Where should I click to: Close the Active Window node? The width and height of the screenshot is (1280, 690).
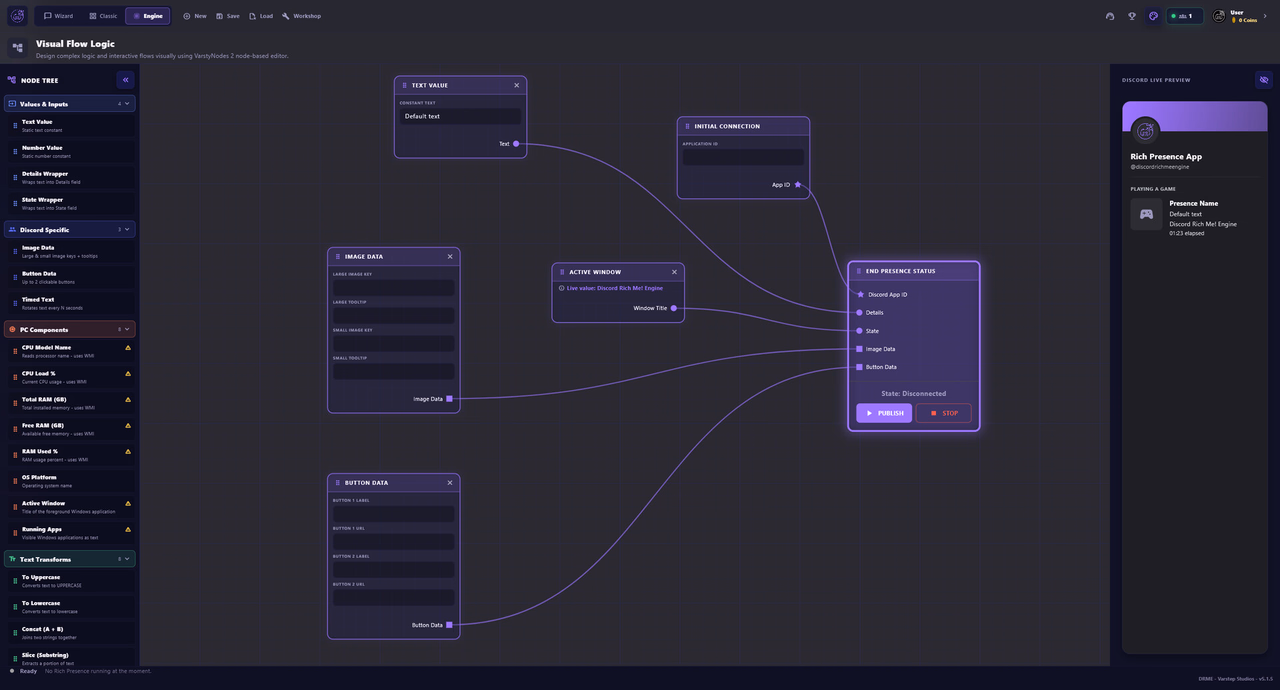(674, 272)
